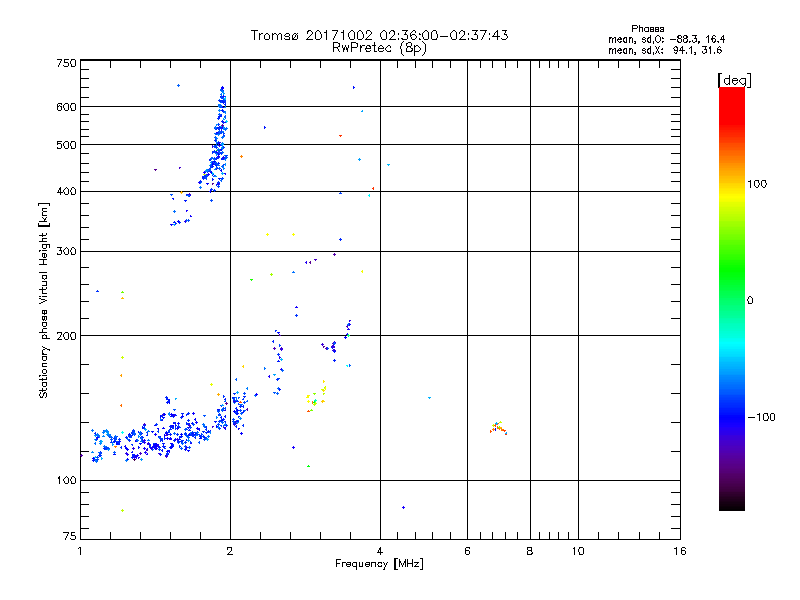Click the y-axis tick label "75"
The image size is (800, 600).
(70, 536)
